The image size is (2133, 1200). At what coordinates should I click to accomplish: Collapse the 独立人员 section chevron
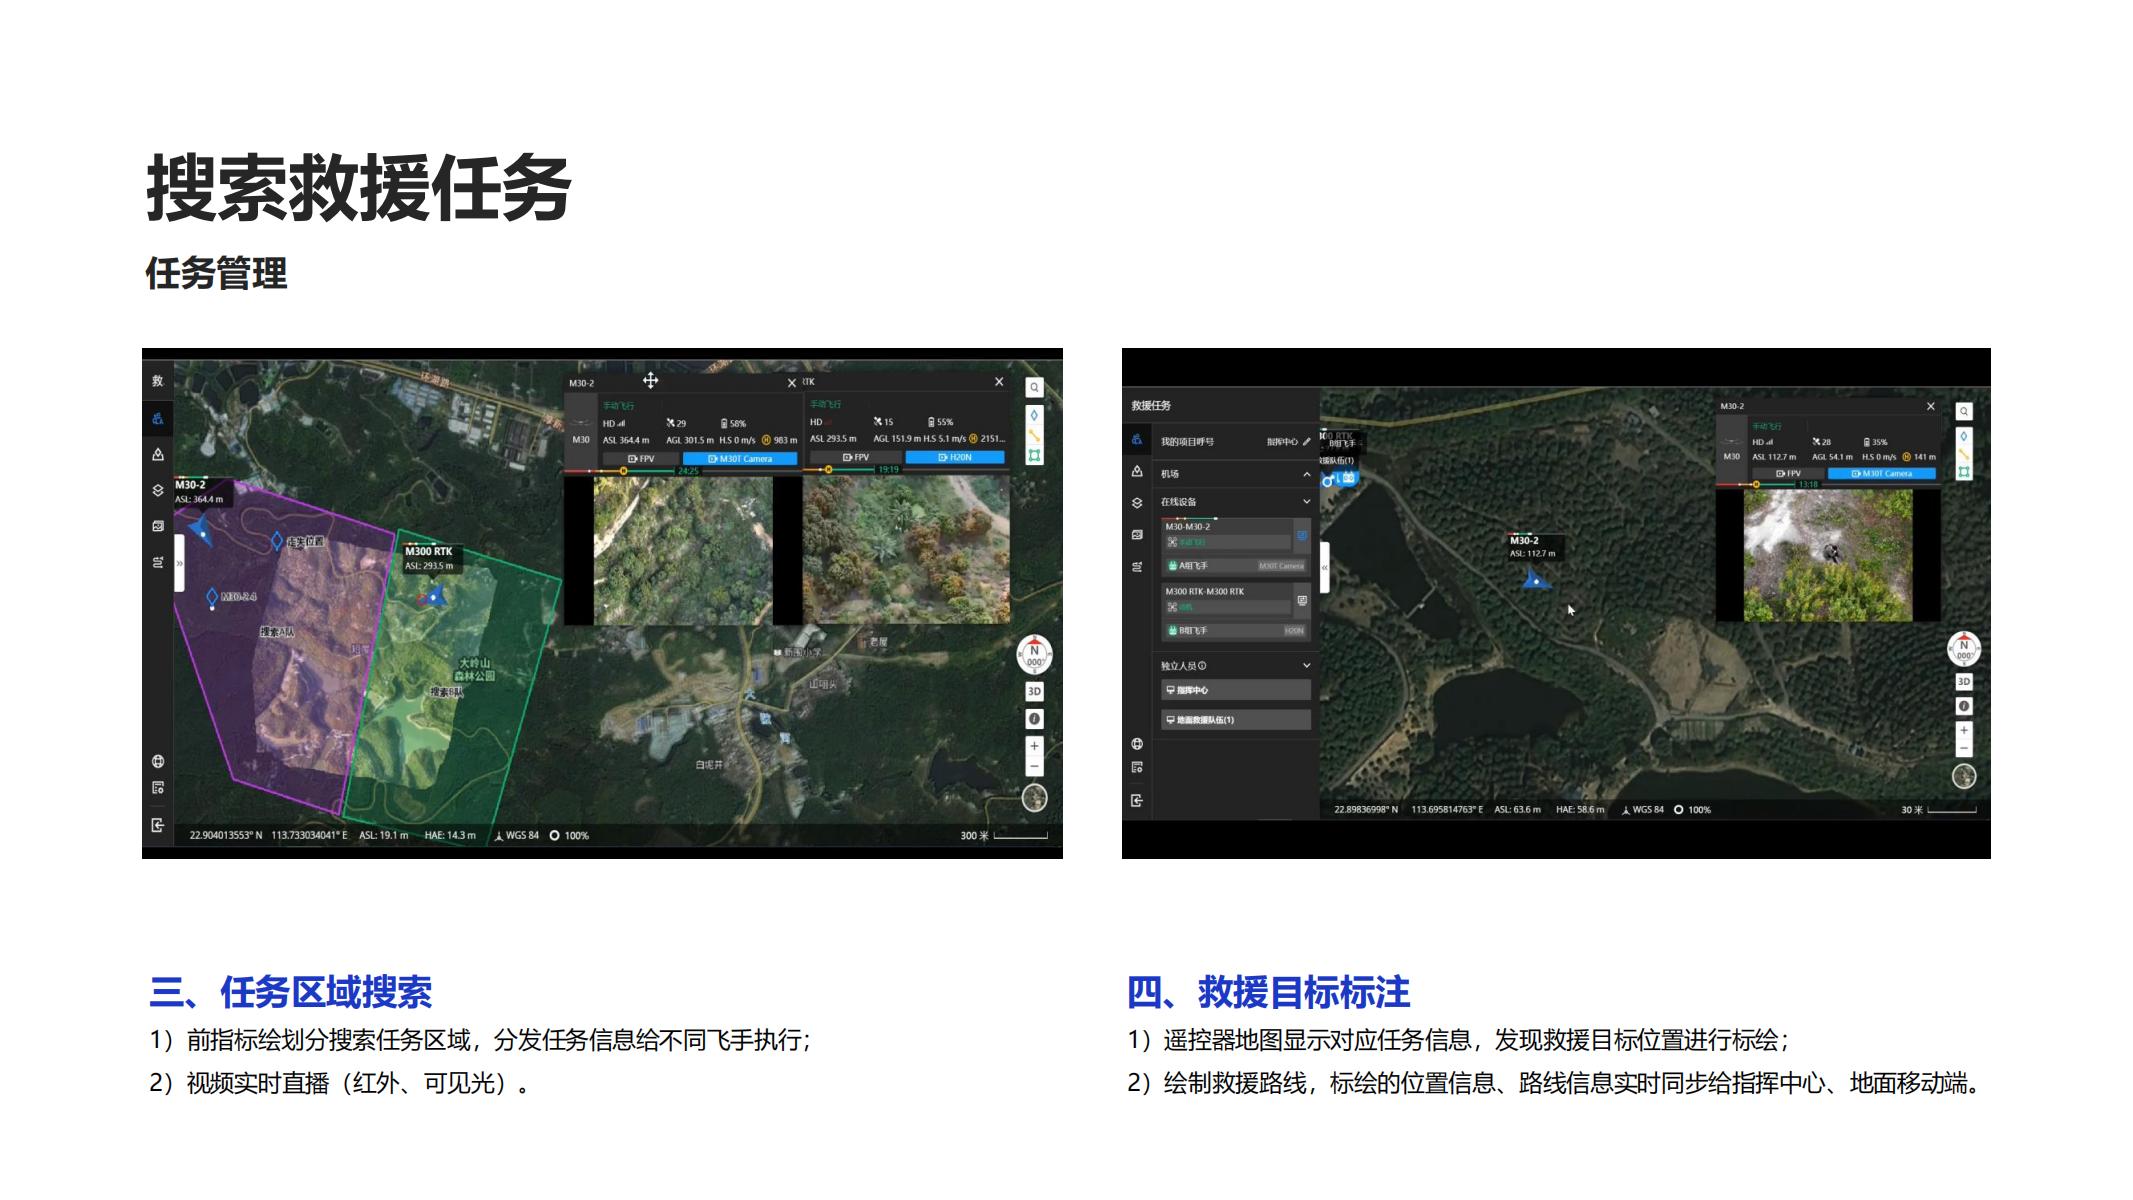(1306, 665)
